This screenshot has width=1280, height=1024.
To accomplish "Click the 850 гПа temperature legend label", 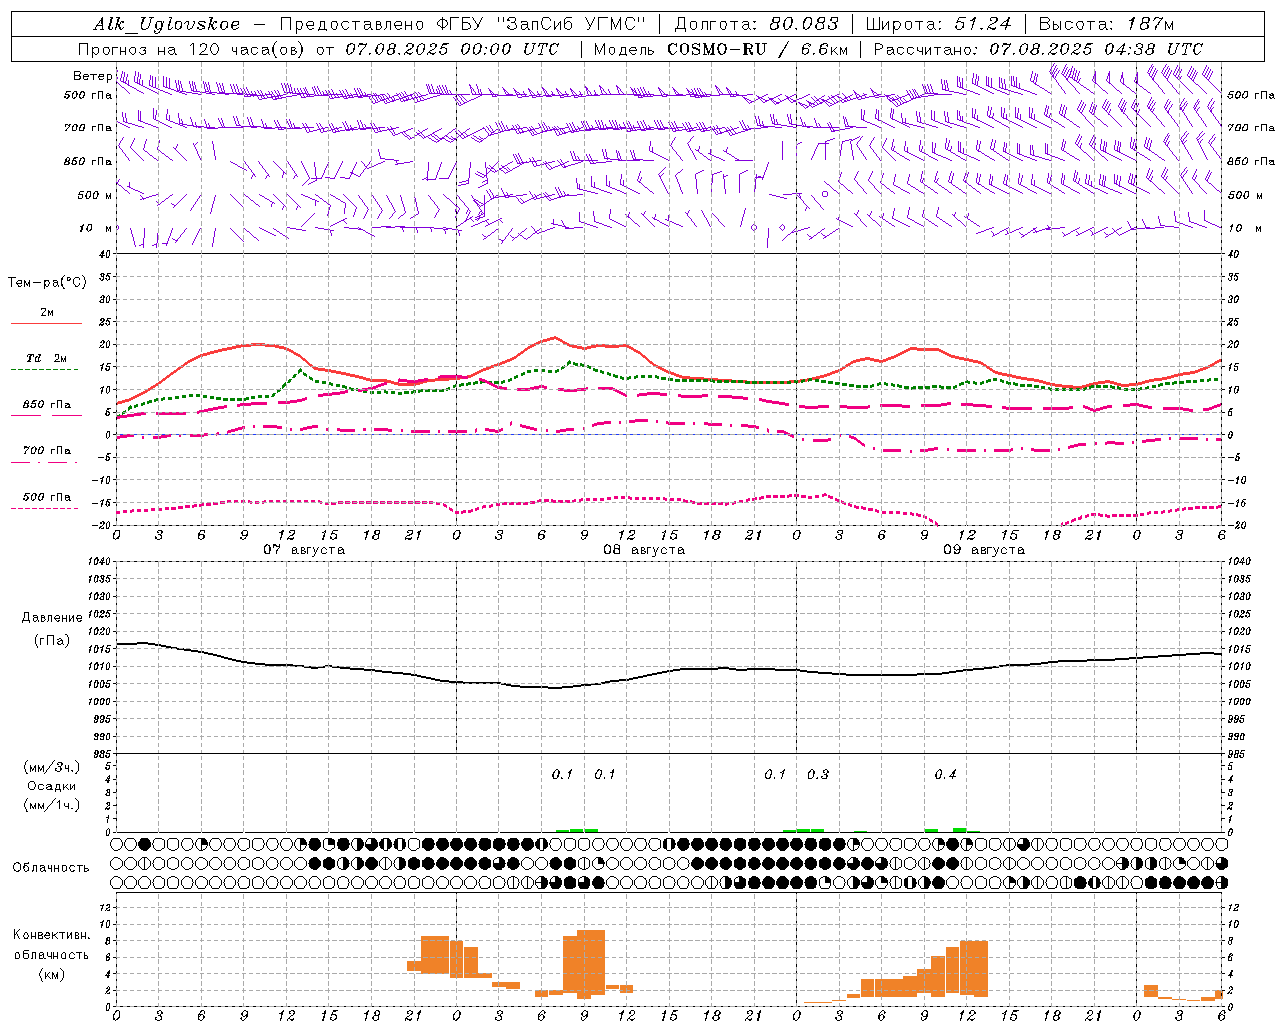I will [x=46, y=405].
